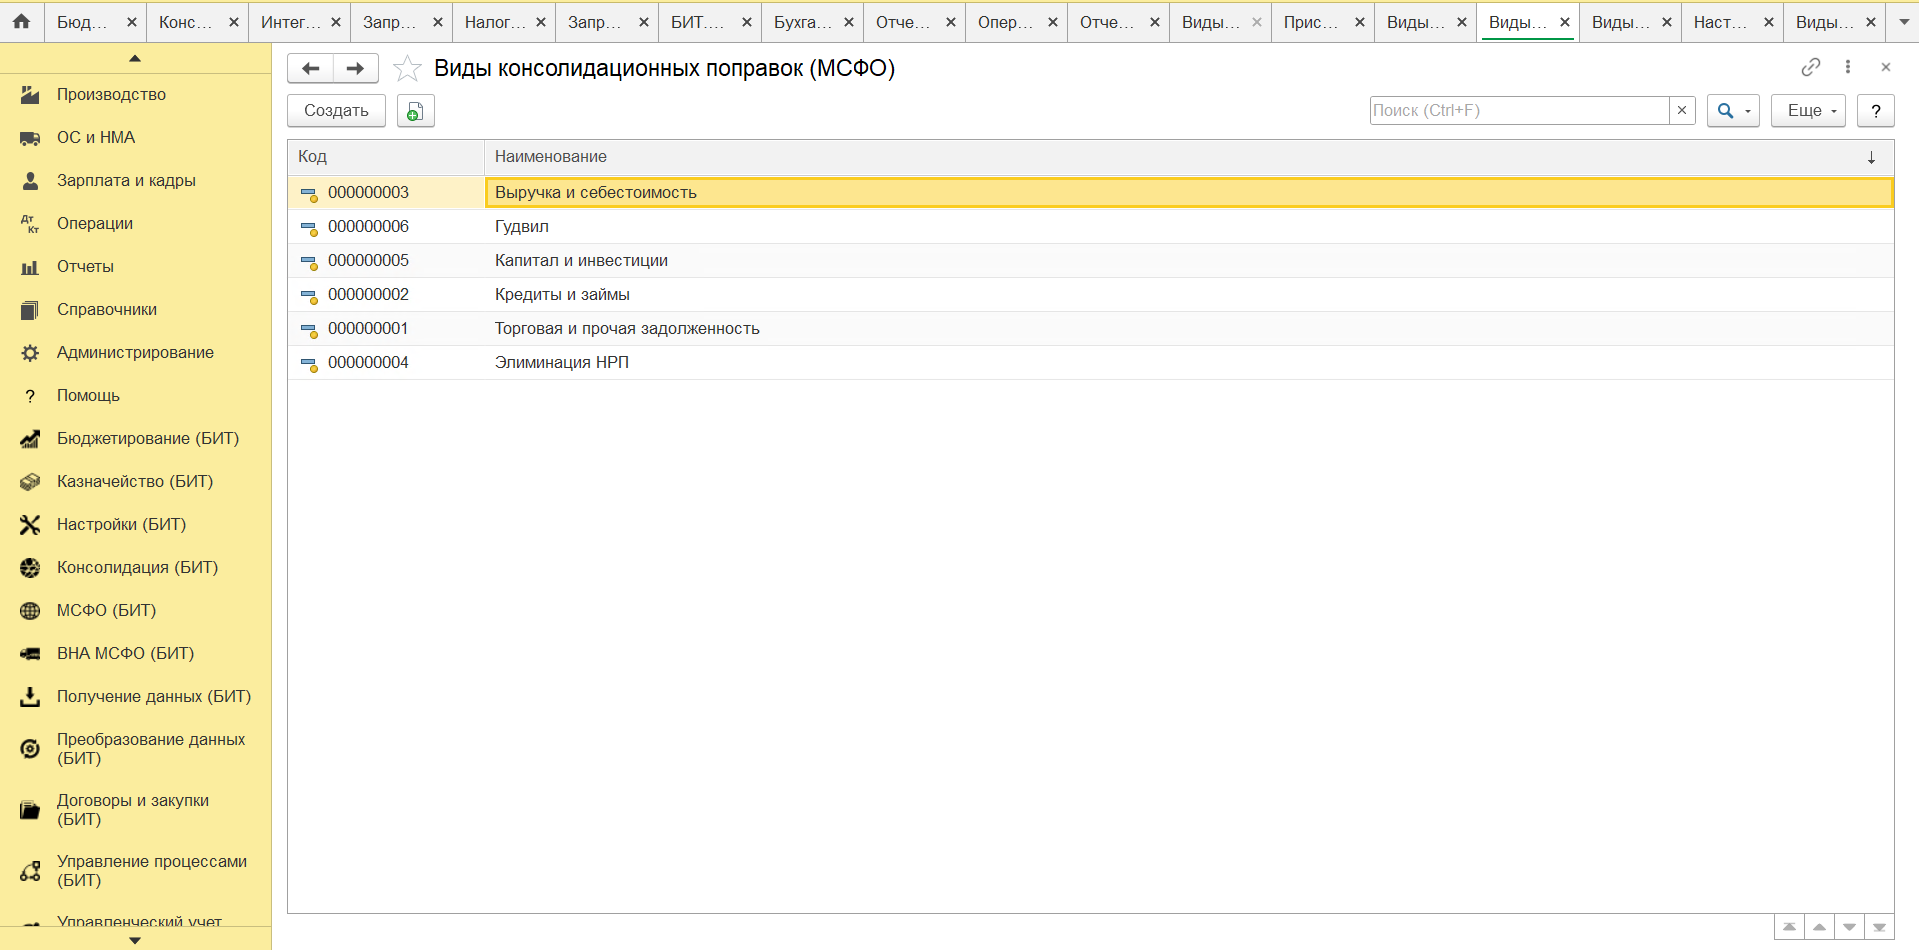The width and height of the screenshot is (1919, 950).
Task: Open Справочники section label
Action: coord(107,310)
